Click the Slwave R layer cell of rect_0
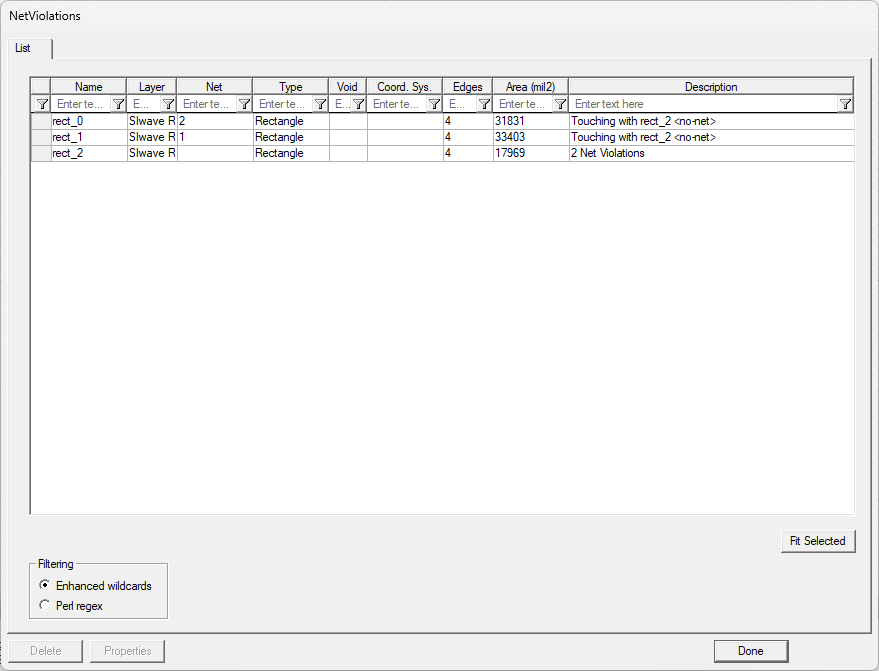The image size is (879, 671). [152, 121]
